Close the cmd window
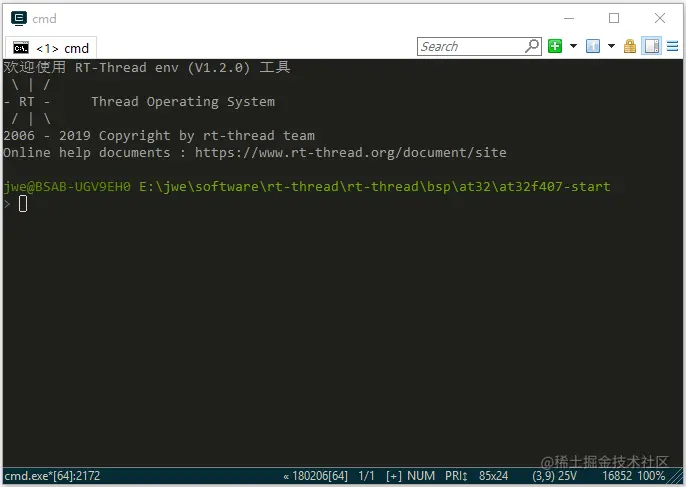Viewport: 686px width, 487px height. (660, 18)
